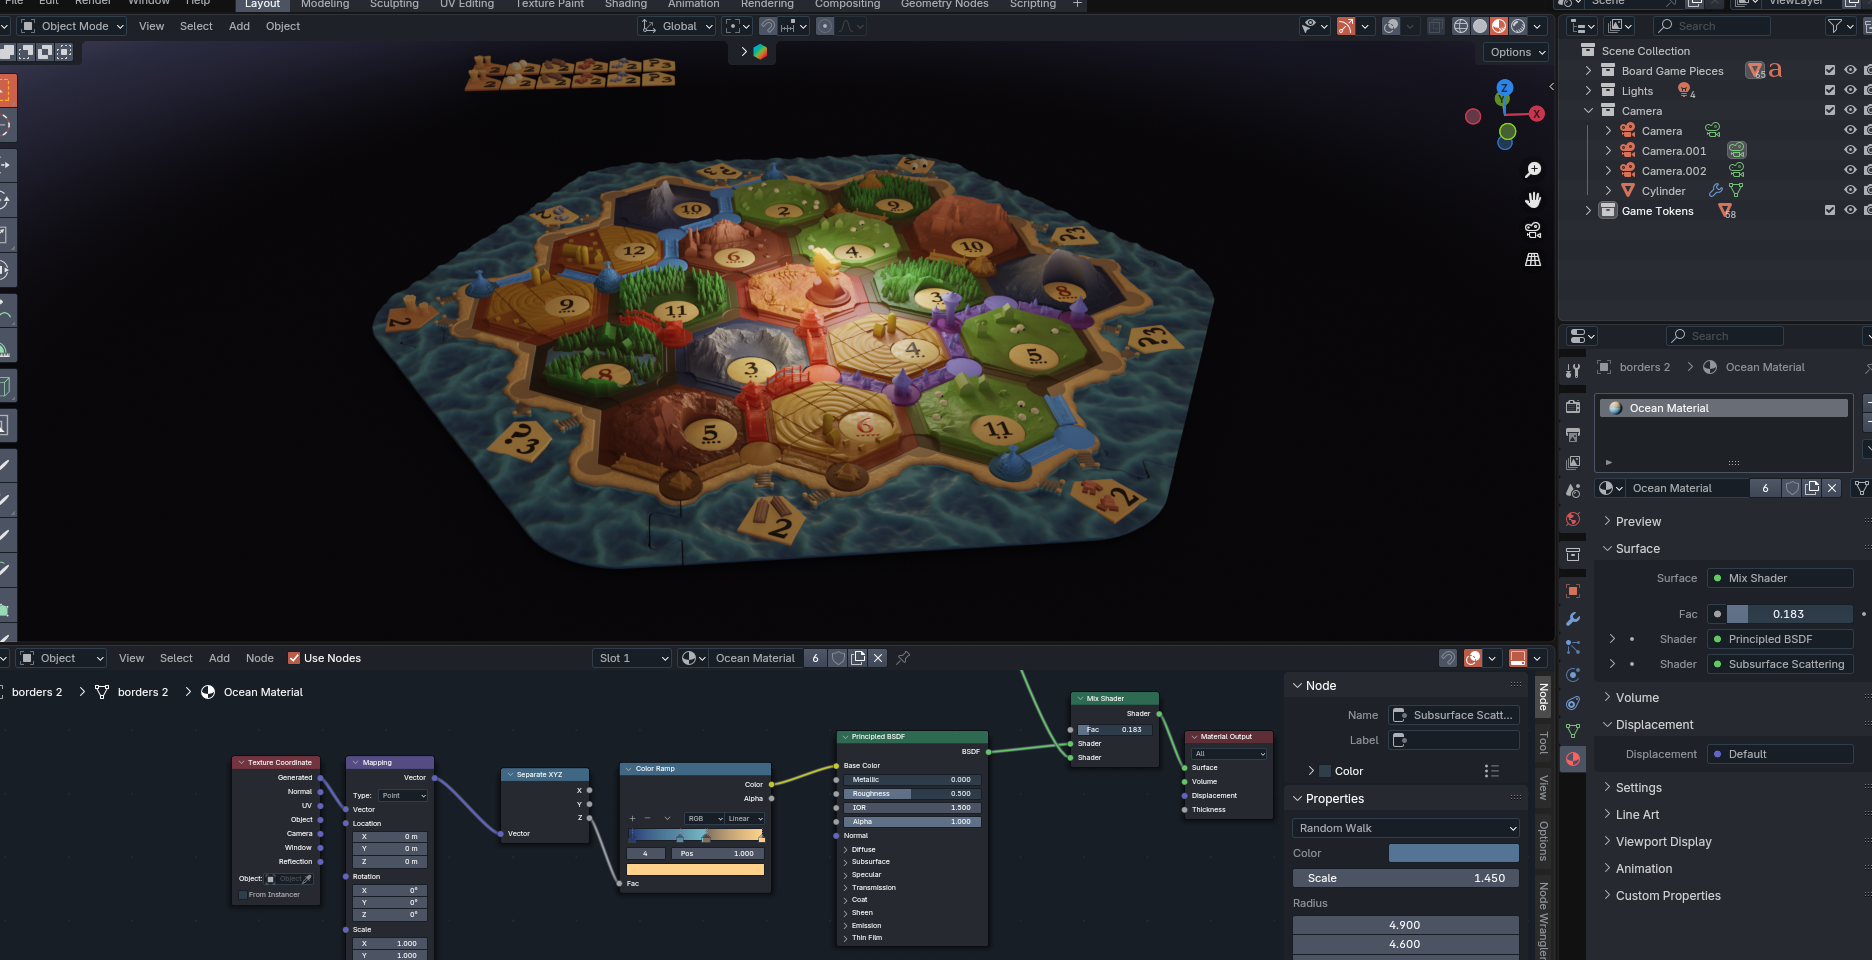Pin the material in the node editor header
Viewport: 1872px width, 960px height.
pyautogui.click(x=903, y=658)
